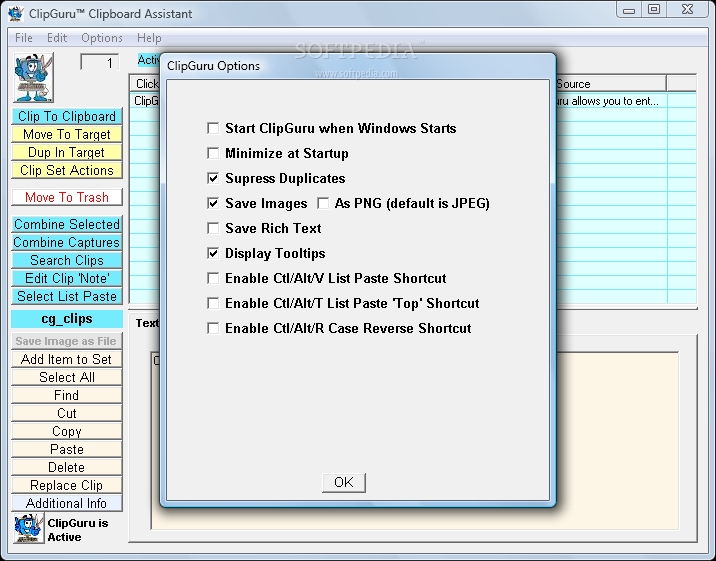Disable Display Tooltips option

tap(213, 253)
